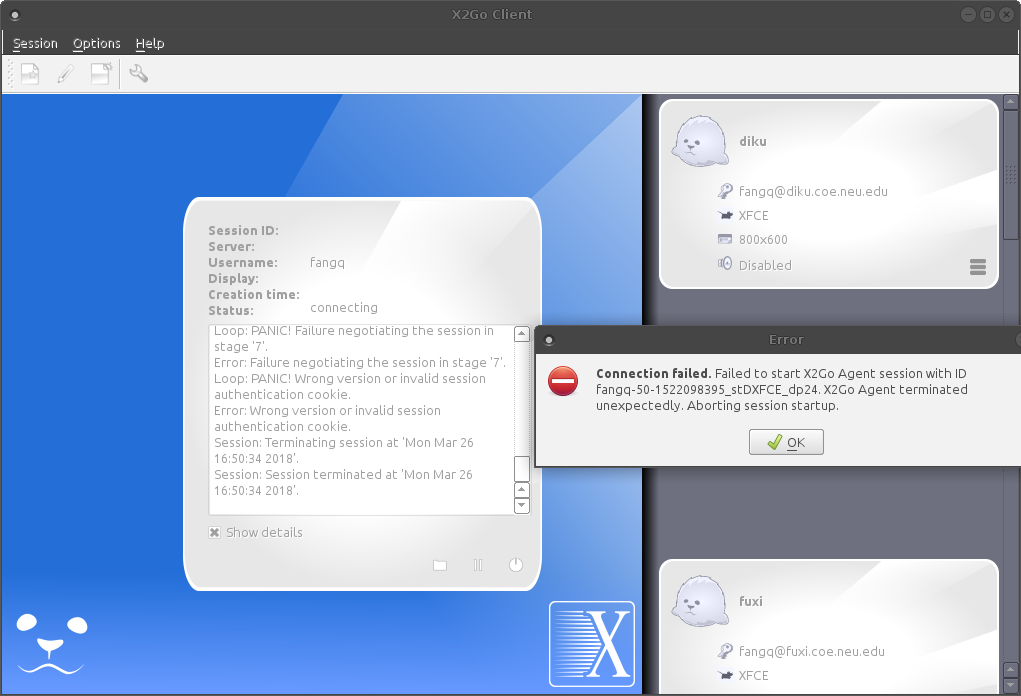The height and width of the screenshot is (696, 1021).
Task: Click session ID fangq-50-1522098395_stDXFCE_dp24 in error message
Action: [x=707, y=389]
